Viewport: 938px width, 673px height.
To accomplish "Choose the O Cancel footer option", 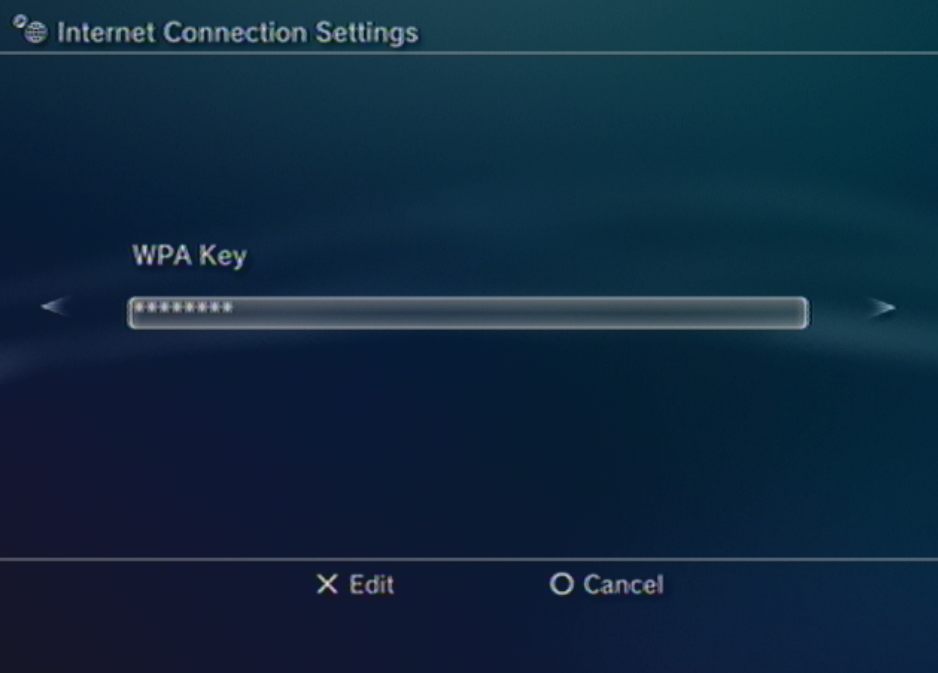I will (606, 584).
